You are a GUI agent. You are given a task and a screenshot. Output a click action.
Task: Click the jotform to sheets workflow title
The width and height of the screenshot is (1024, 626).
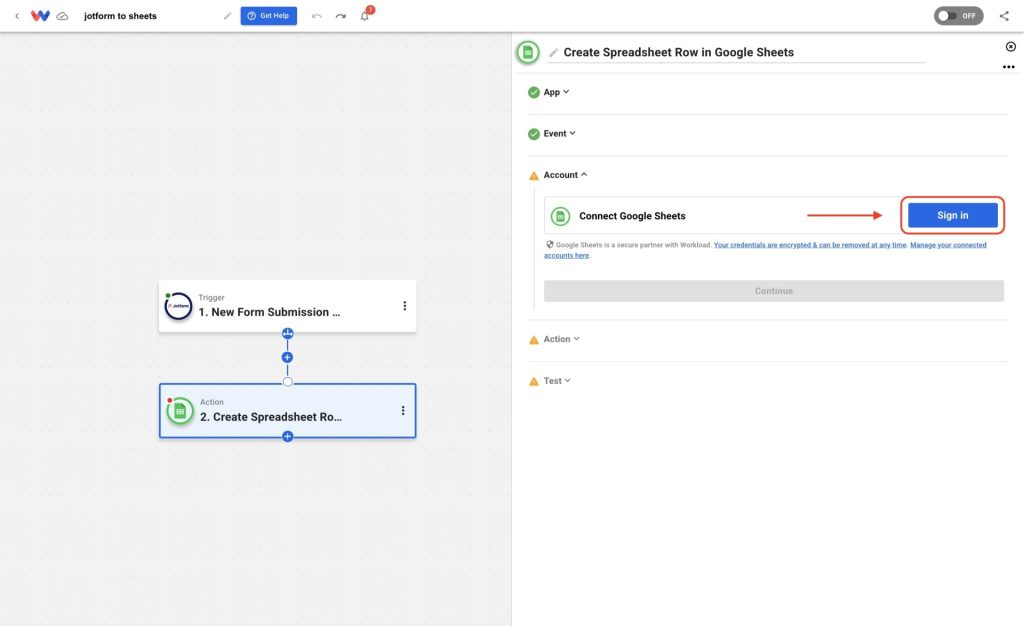pos(120,16)
